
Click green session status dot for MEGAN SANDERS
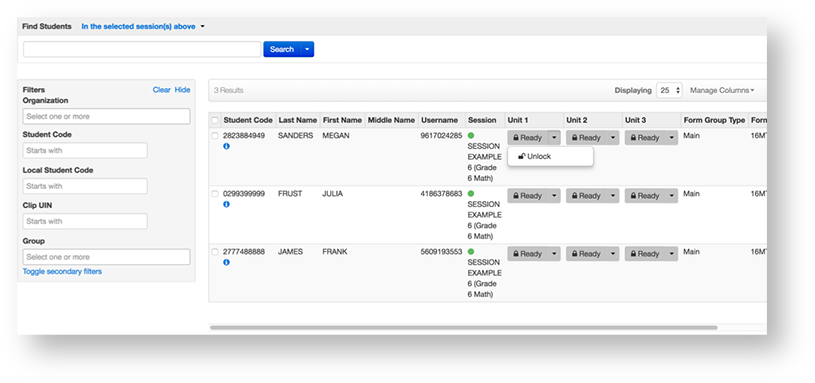click(x=471, y=136)
